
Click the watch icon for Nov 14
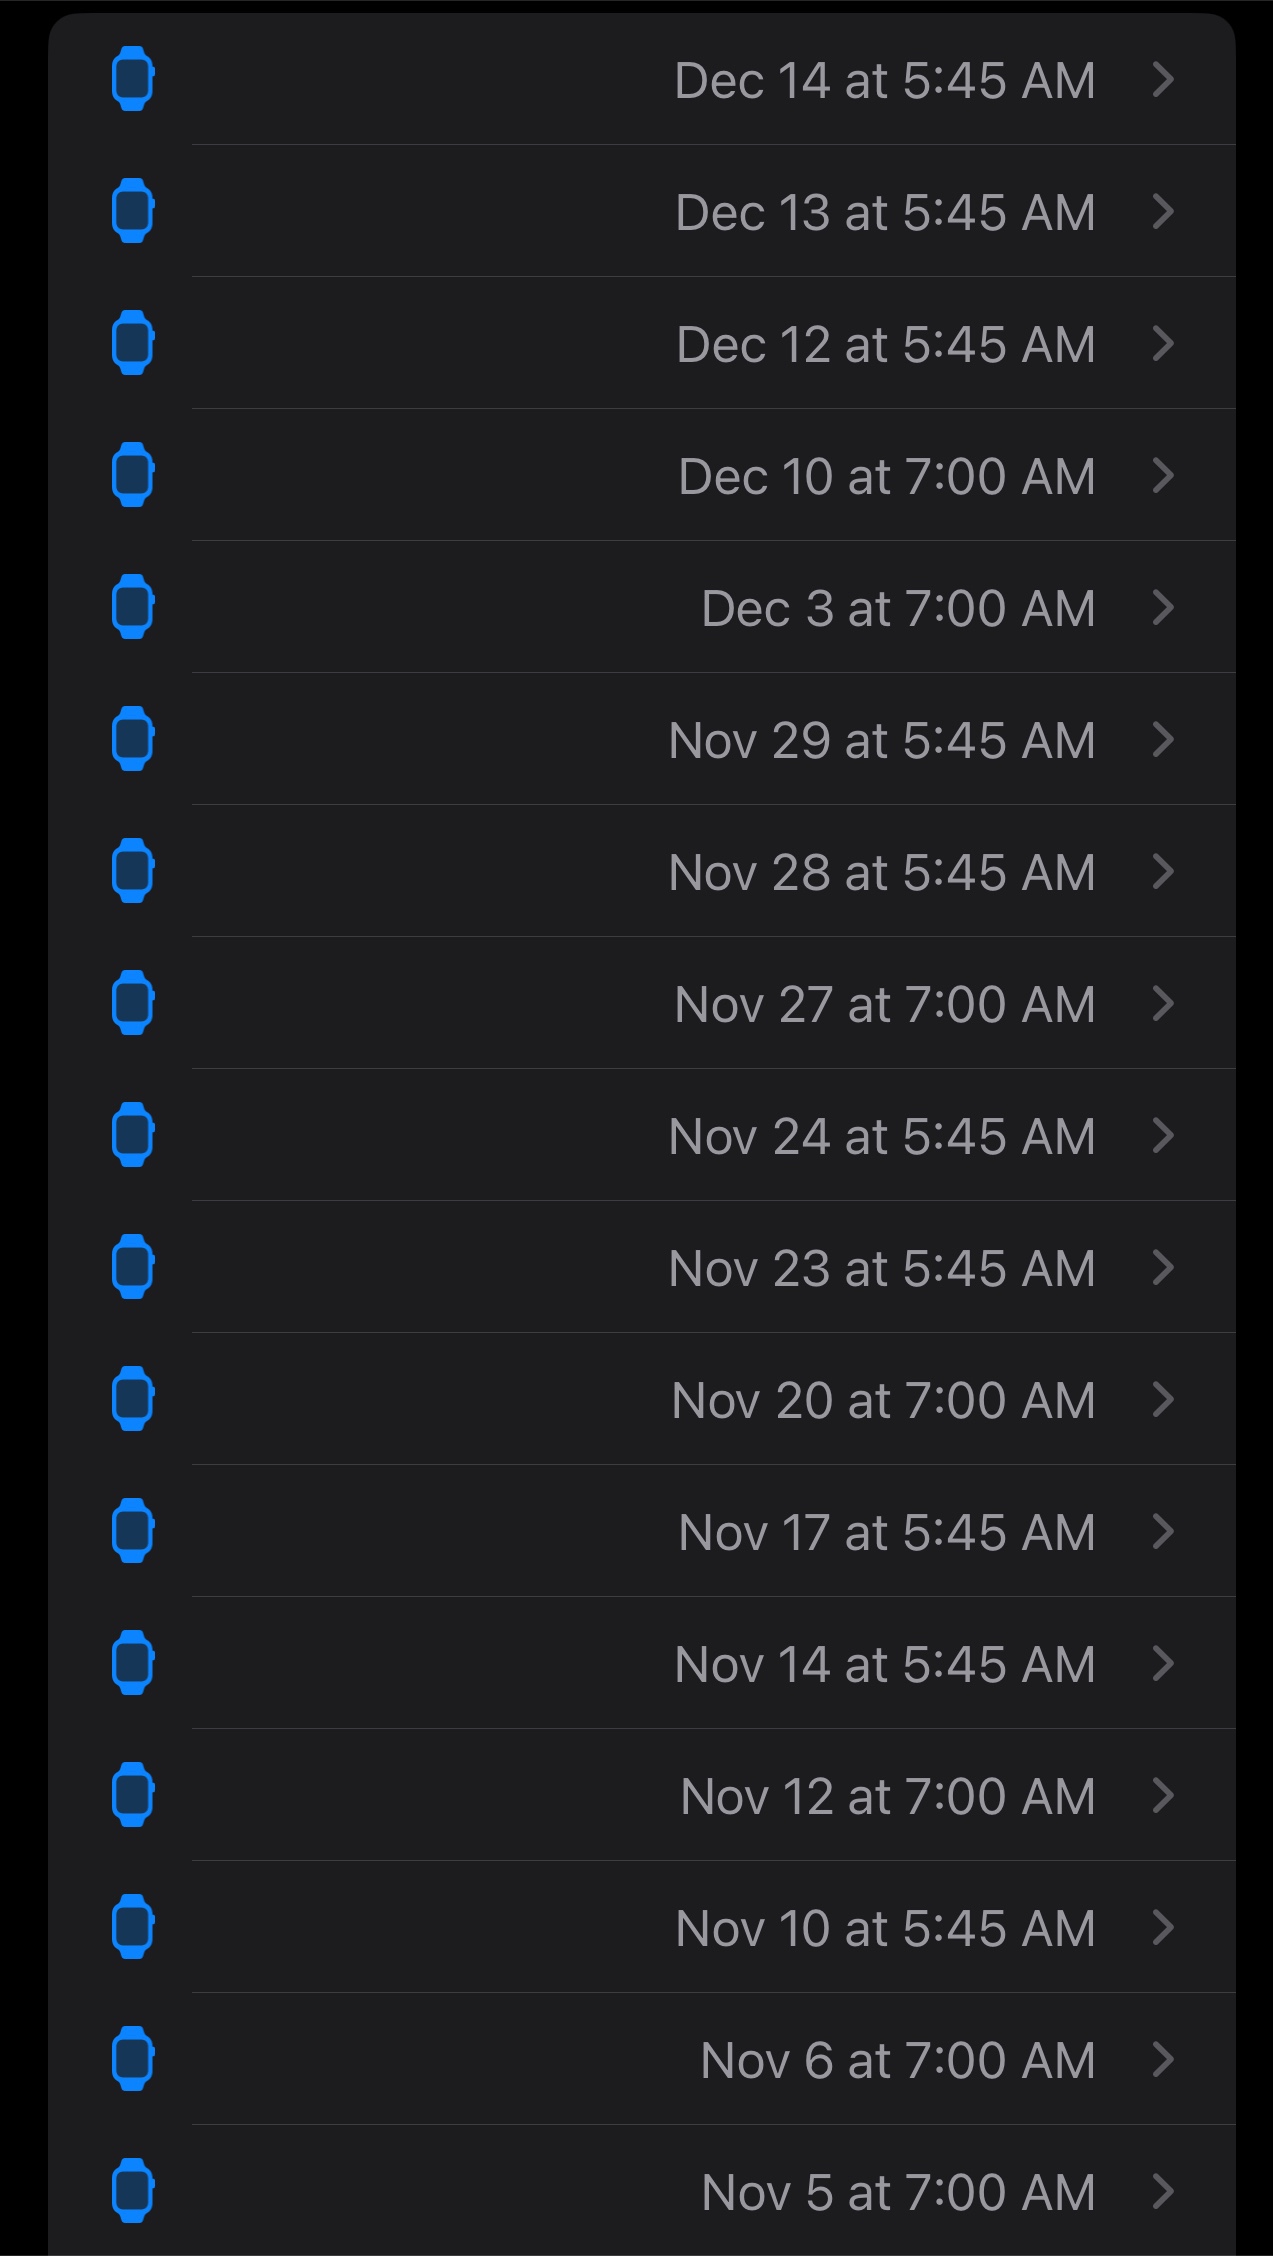point(132,1663)
